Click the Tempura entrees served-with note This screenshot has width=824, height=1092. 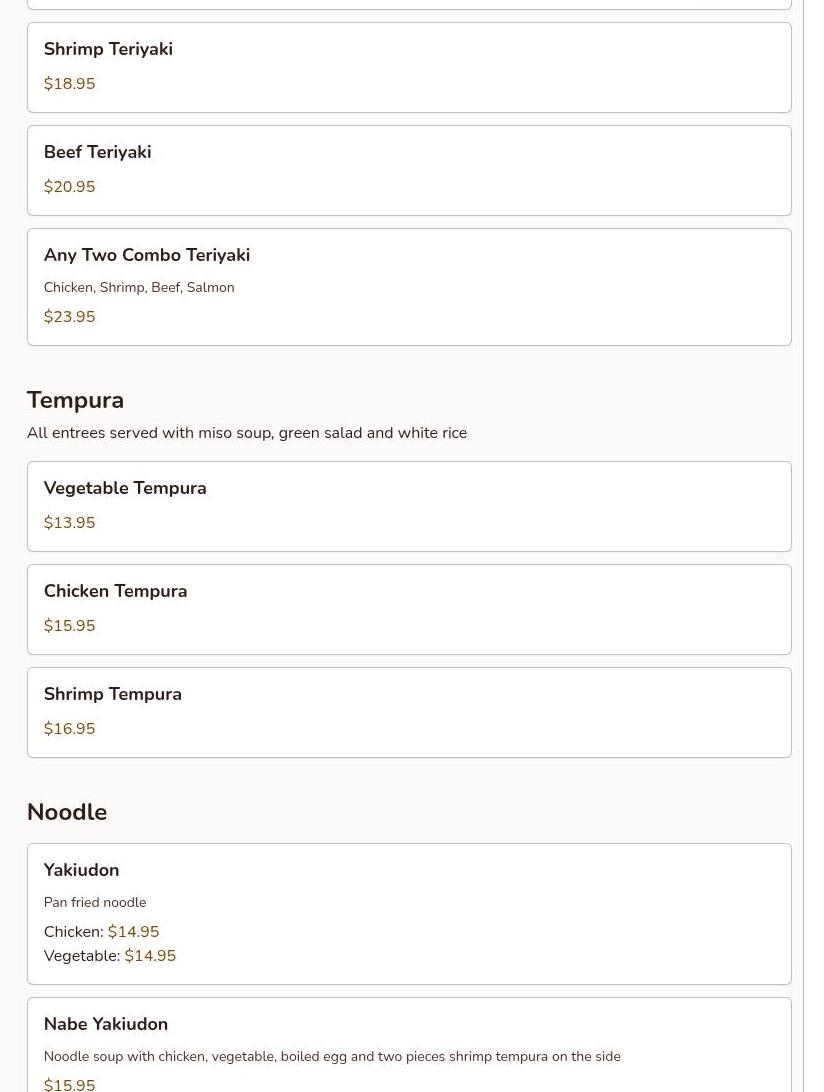247,433
